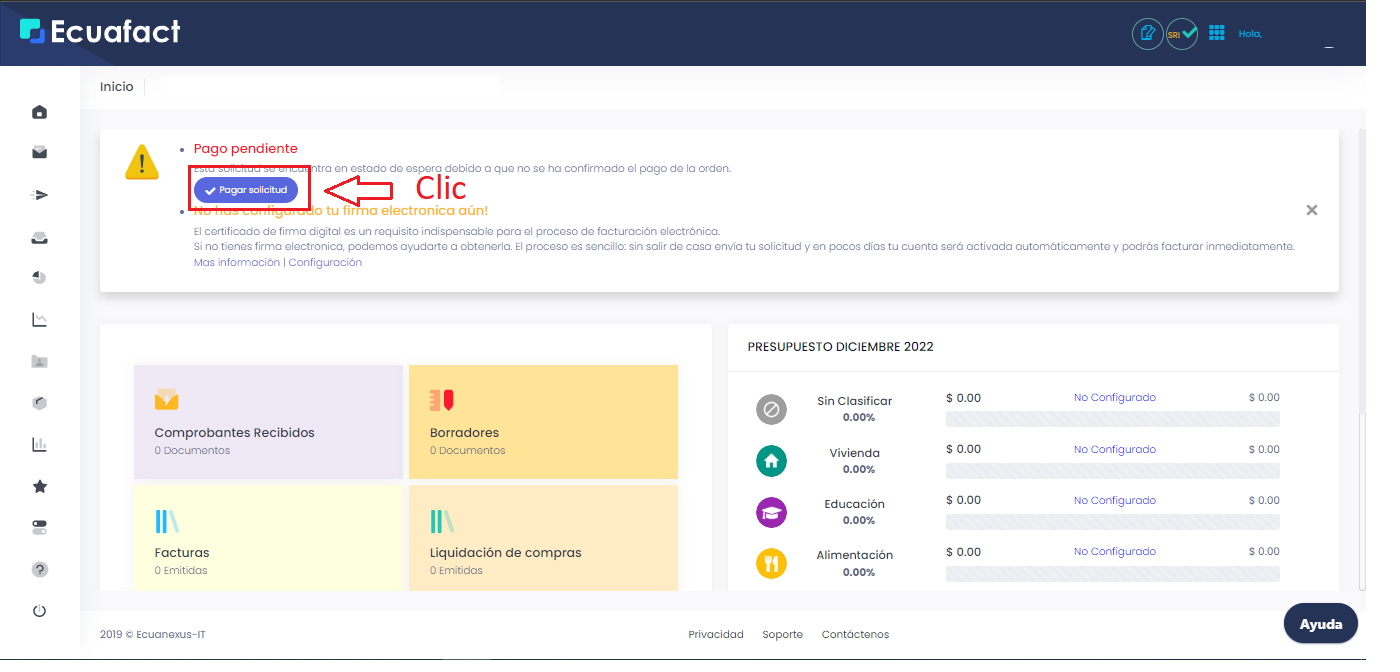The height and width of the screenshot is (672, 1400).
Task: Select the bar chart icon in sidebar
Action: click(x=39, y=443)
